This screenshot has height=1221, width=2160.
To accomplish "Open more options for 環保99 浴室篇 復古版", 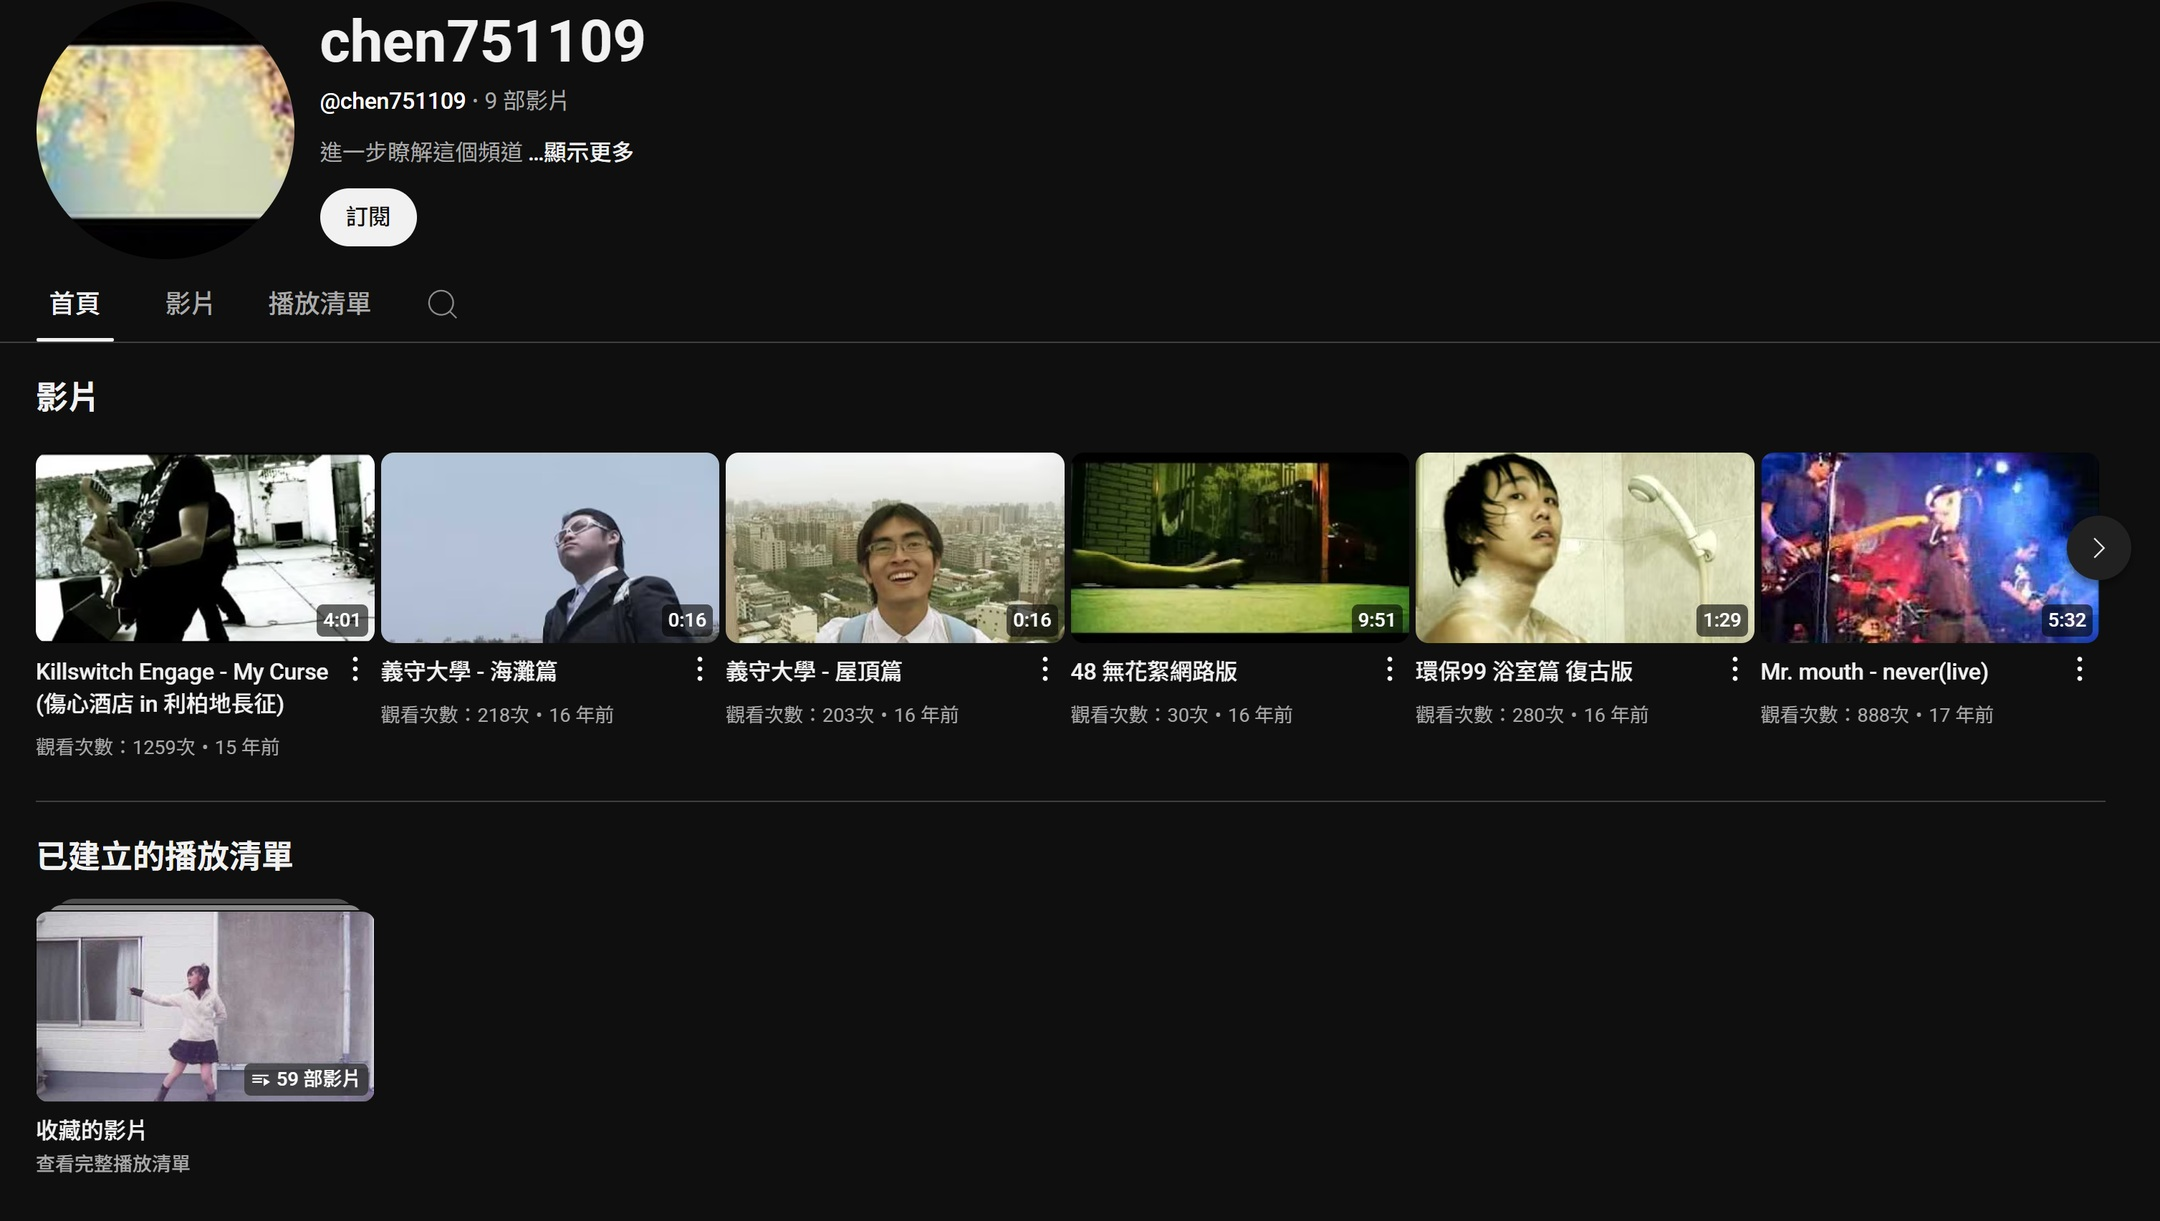I will point(1735,670).
